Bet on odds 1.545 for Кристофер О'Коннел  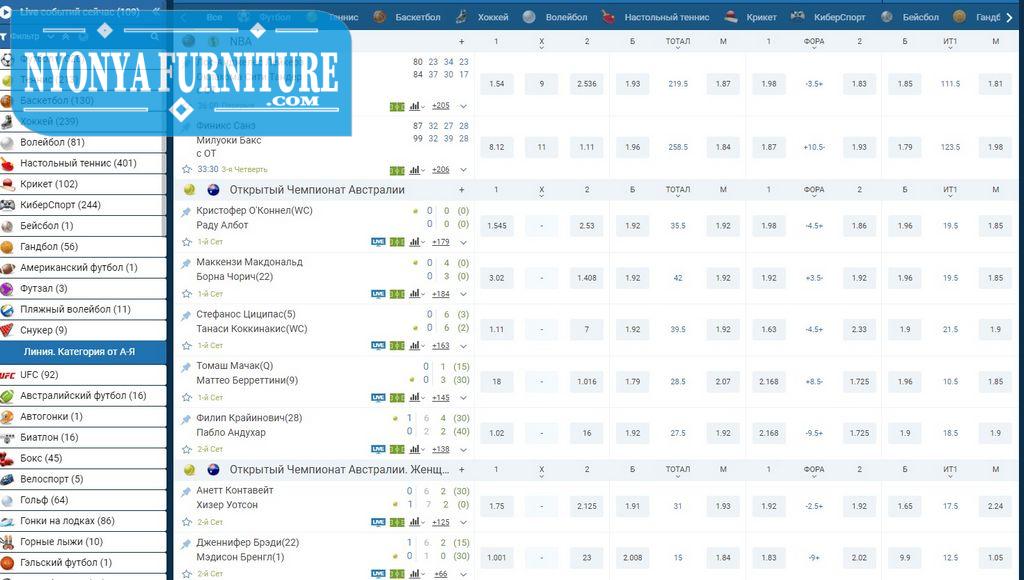point(496,226)
